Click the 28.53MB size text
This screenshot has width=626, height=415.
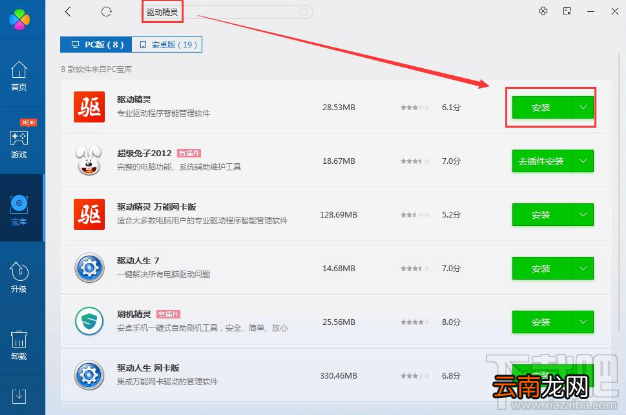click(339, 107)
